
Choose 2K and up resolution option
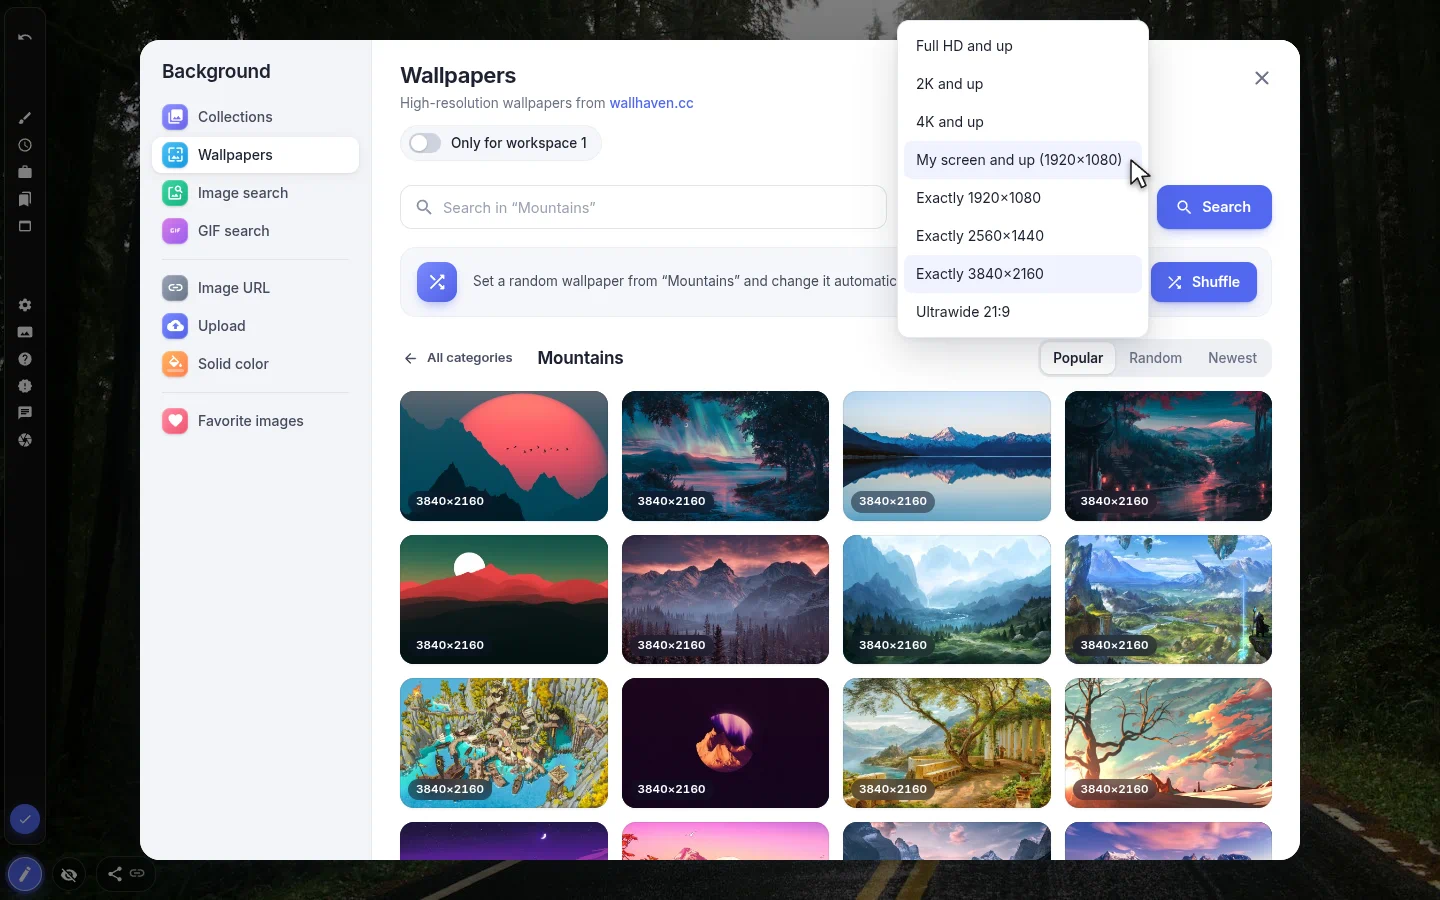click(1023, 84)
